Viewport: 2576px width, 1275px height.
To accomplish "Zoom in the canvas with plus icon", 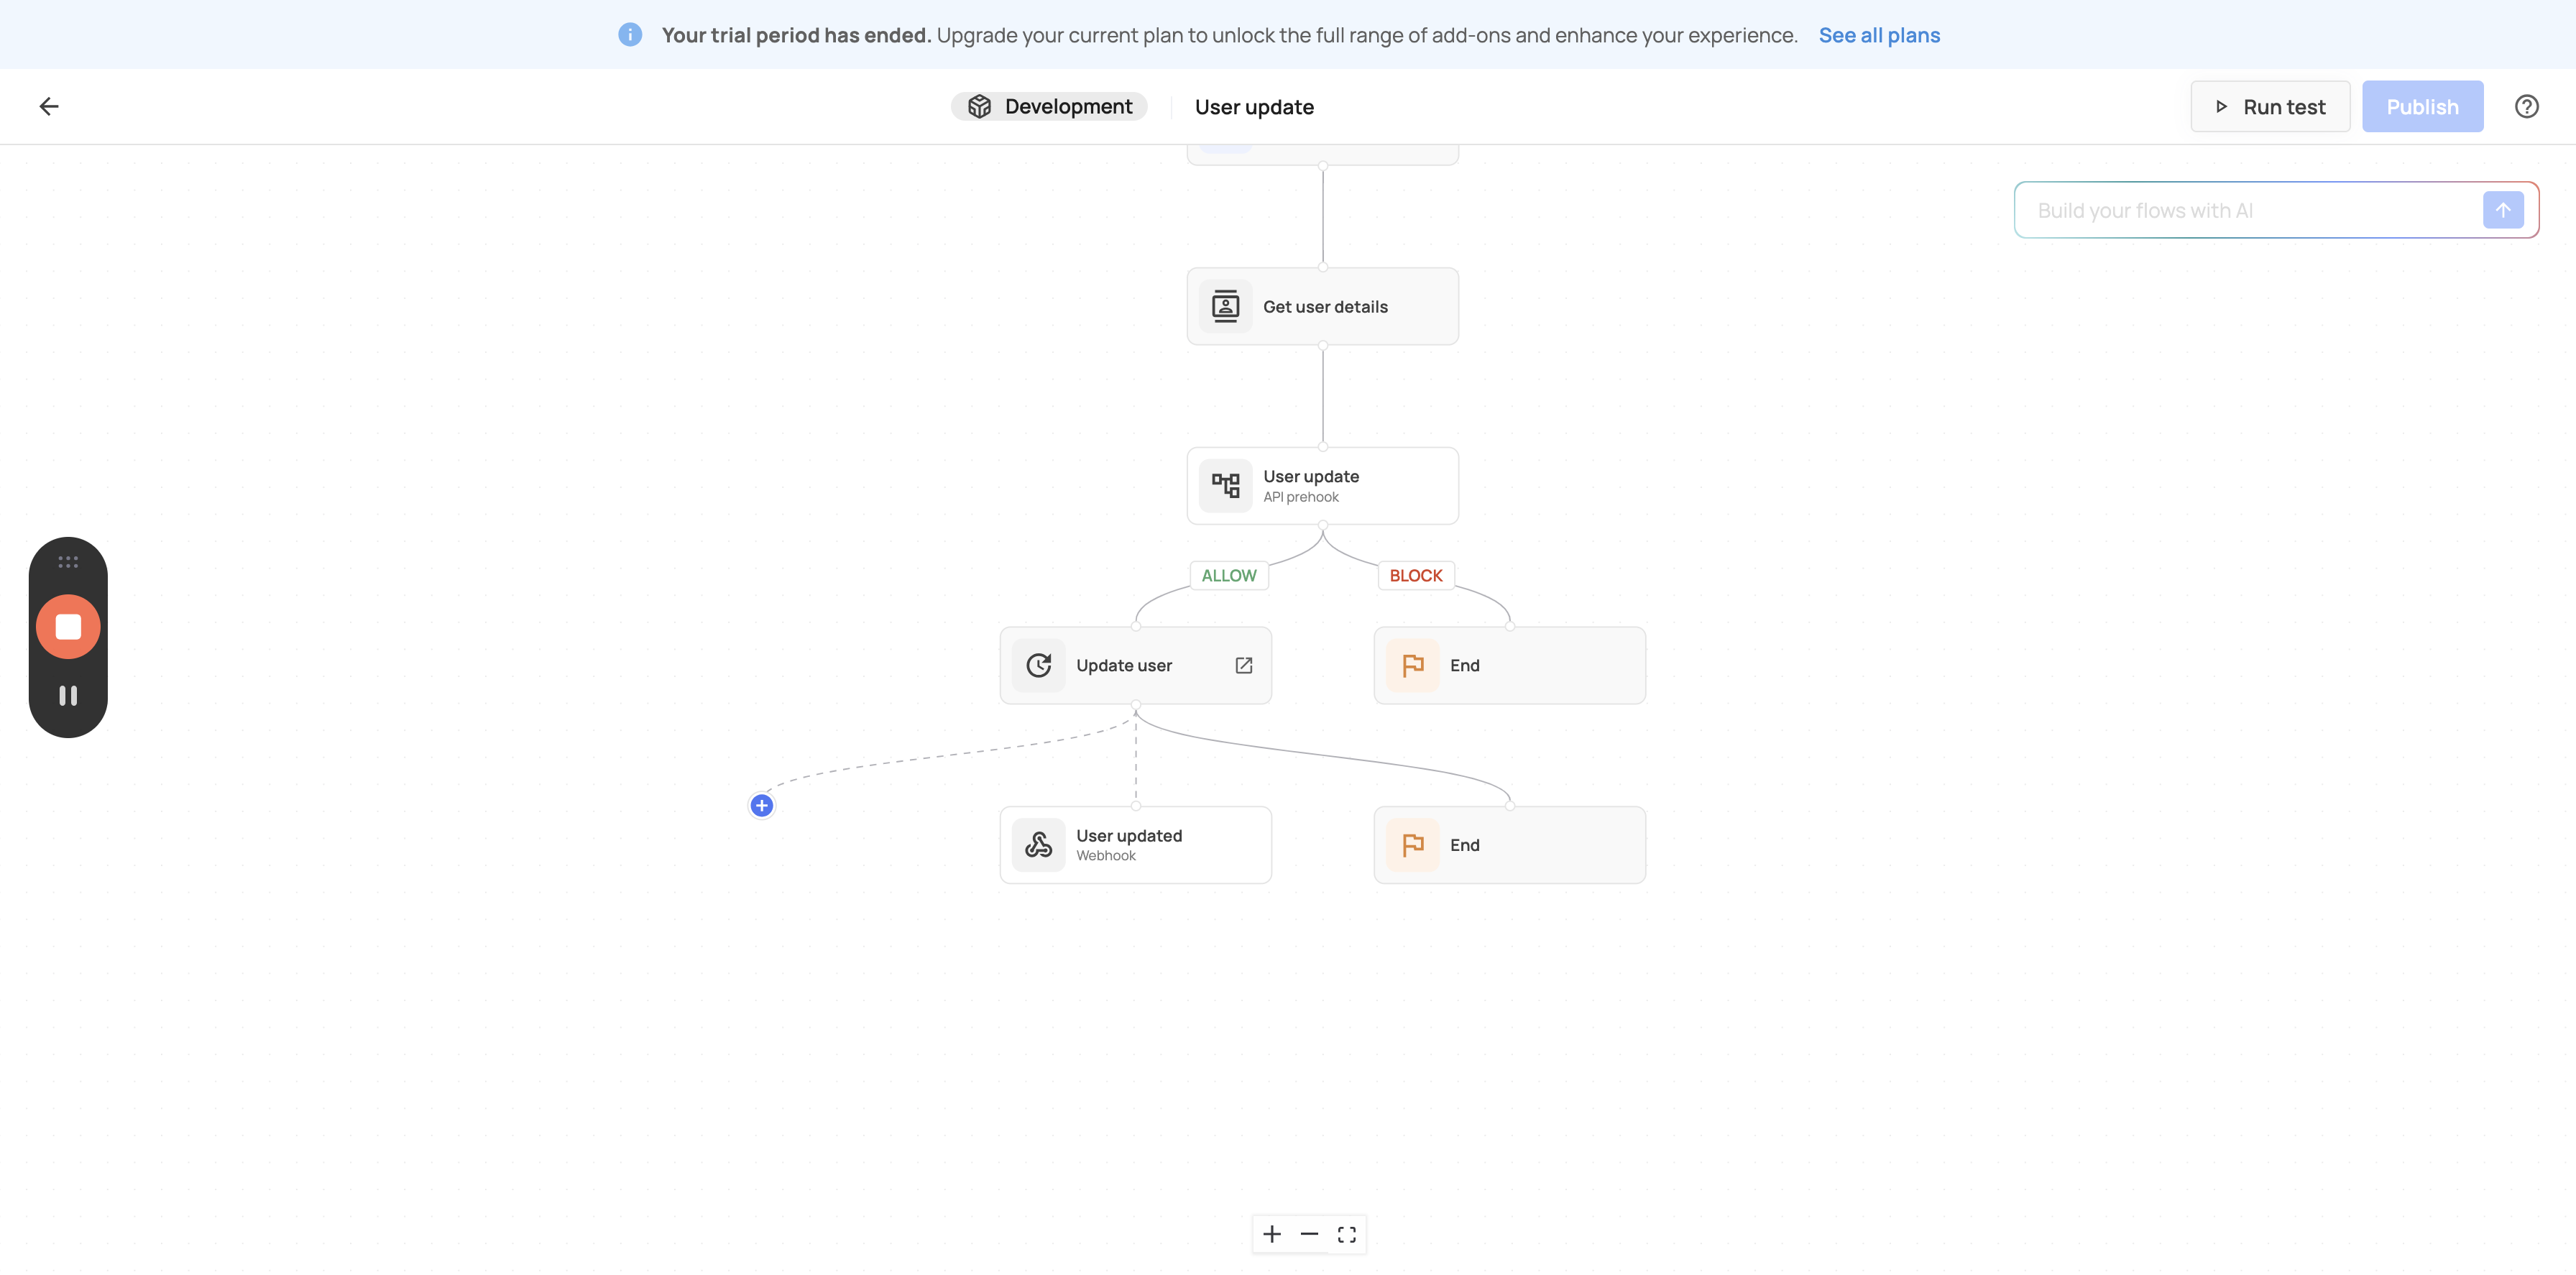I will coord(1271,1234).
